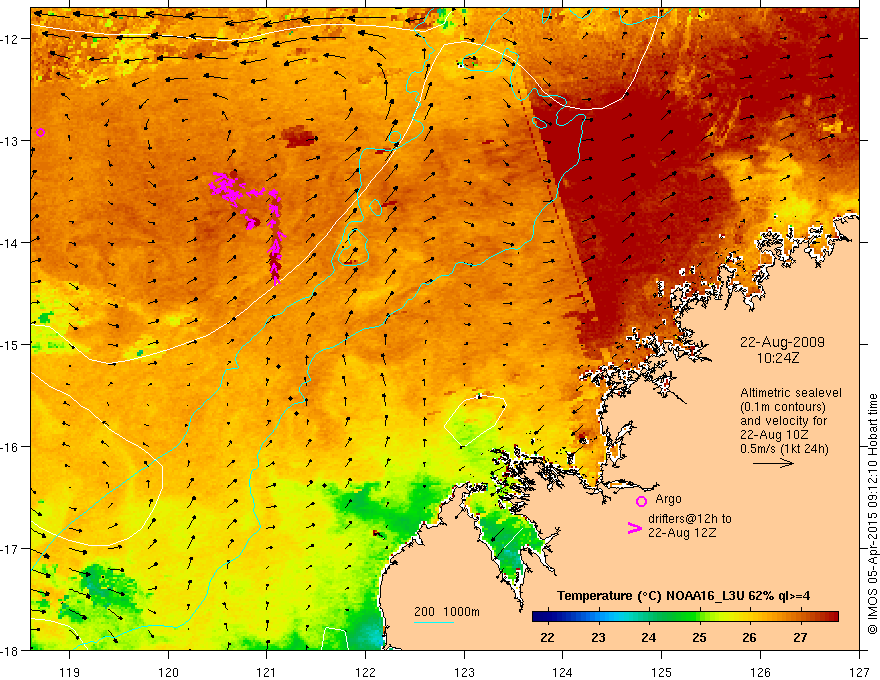Click the longitude tick label "123"
880x680 pixels.
point(465,672)
